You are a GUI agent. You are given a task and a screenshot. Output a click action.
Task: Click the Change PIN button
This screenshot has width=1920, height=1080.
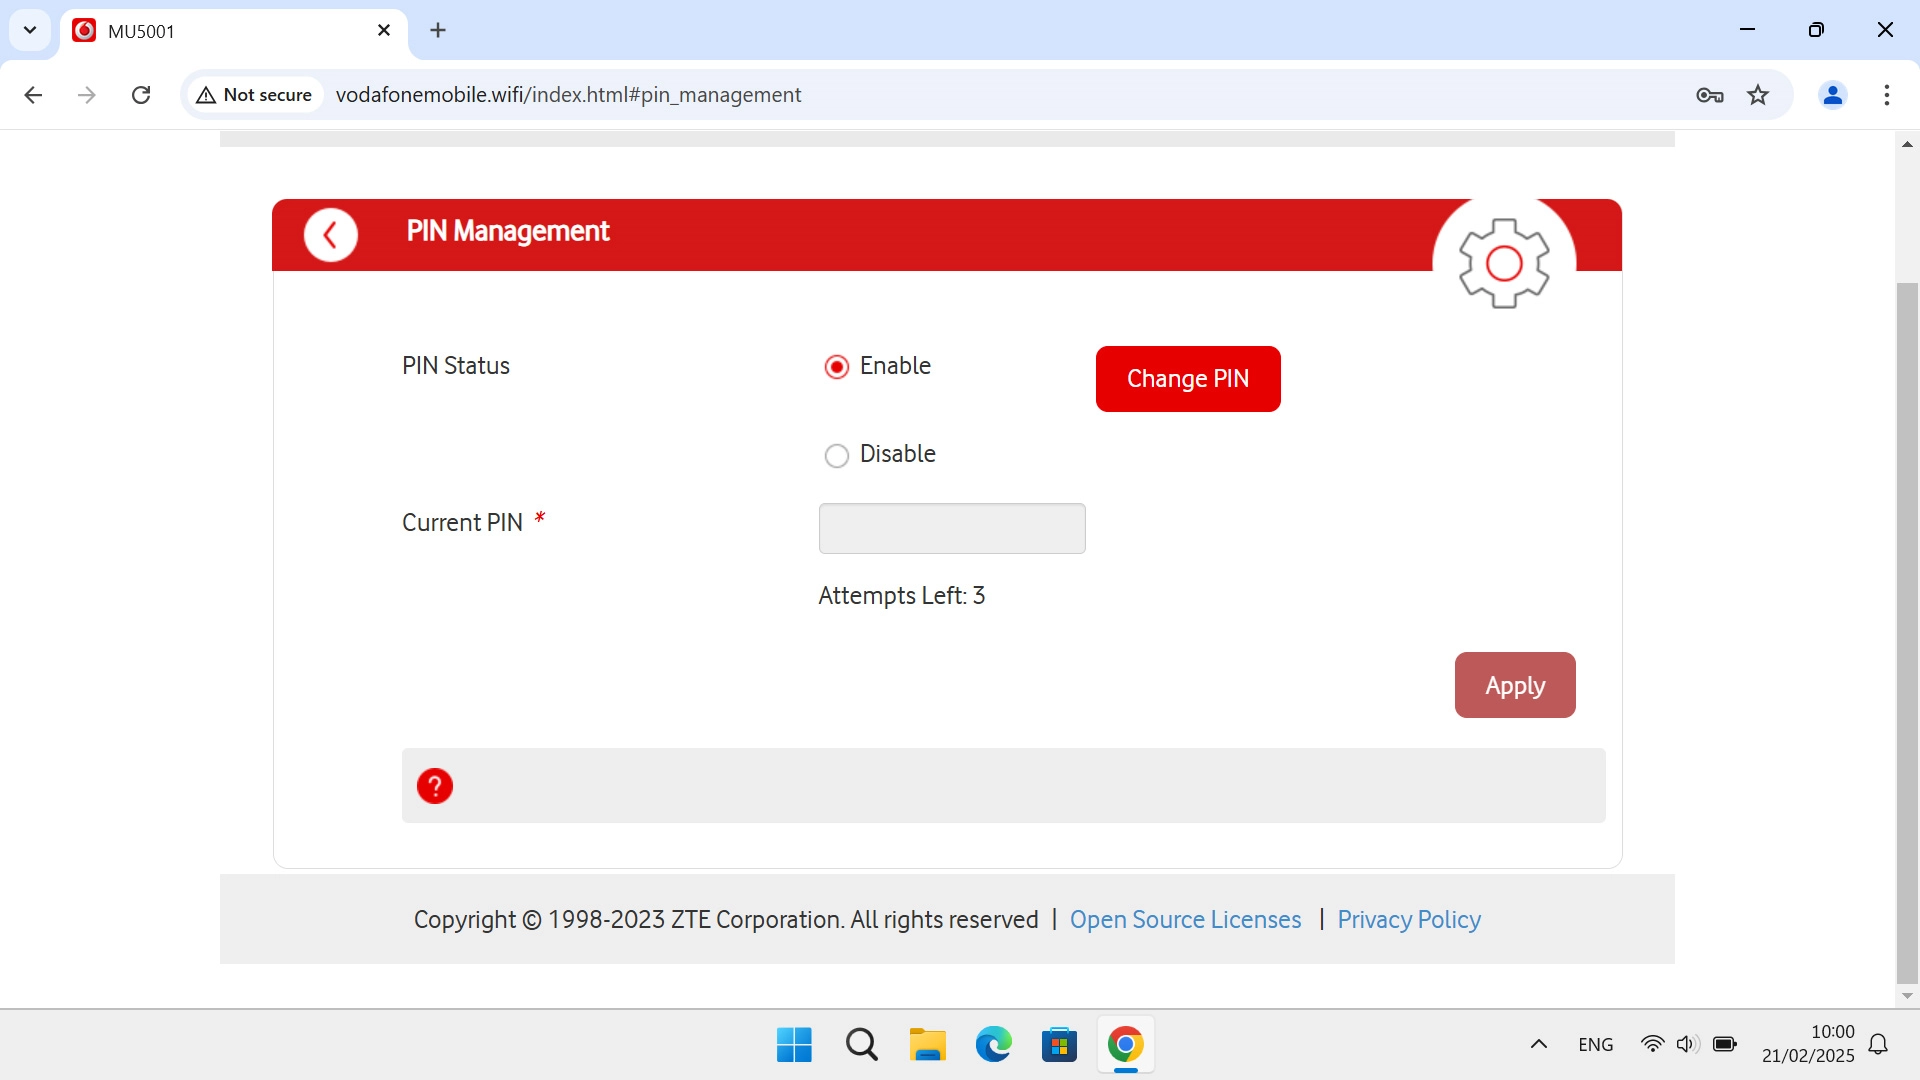click(1188, 379)
